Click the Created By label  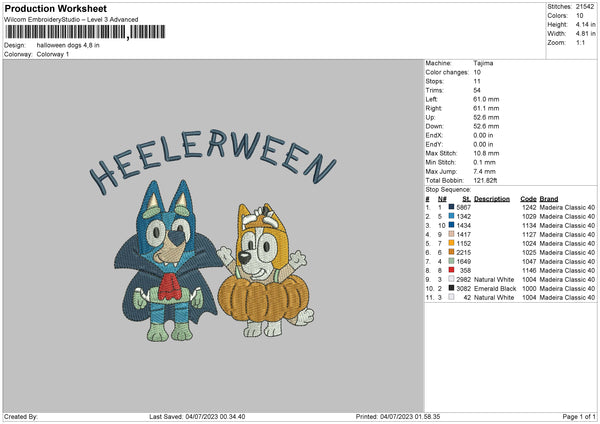[x=21, y=416]
